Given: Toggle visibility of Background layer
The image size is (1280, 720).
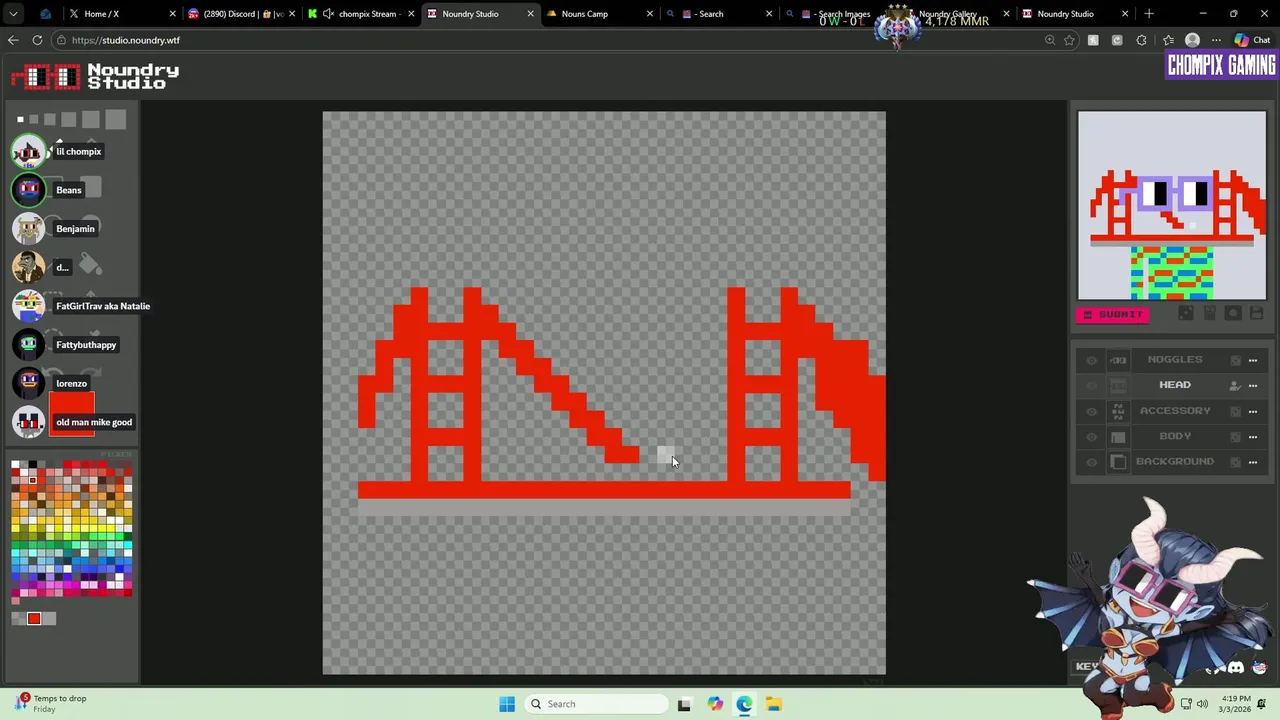Looking at the screenshot, I should point(1092,462).
